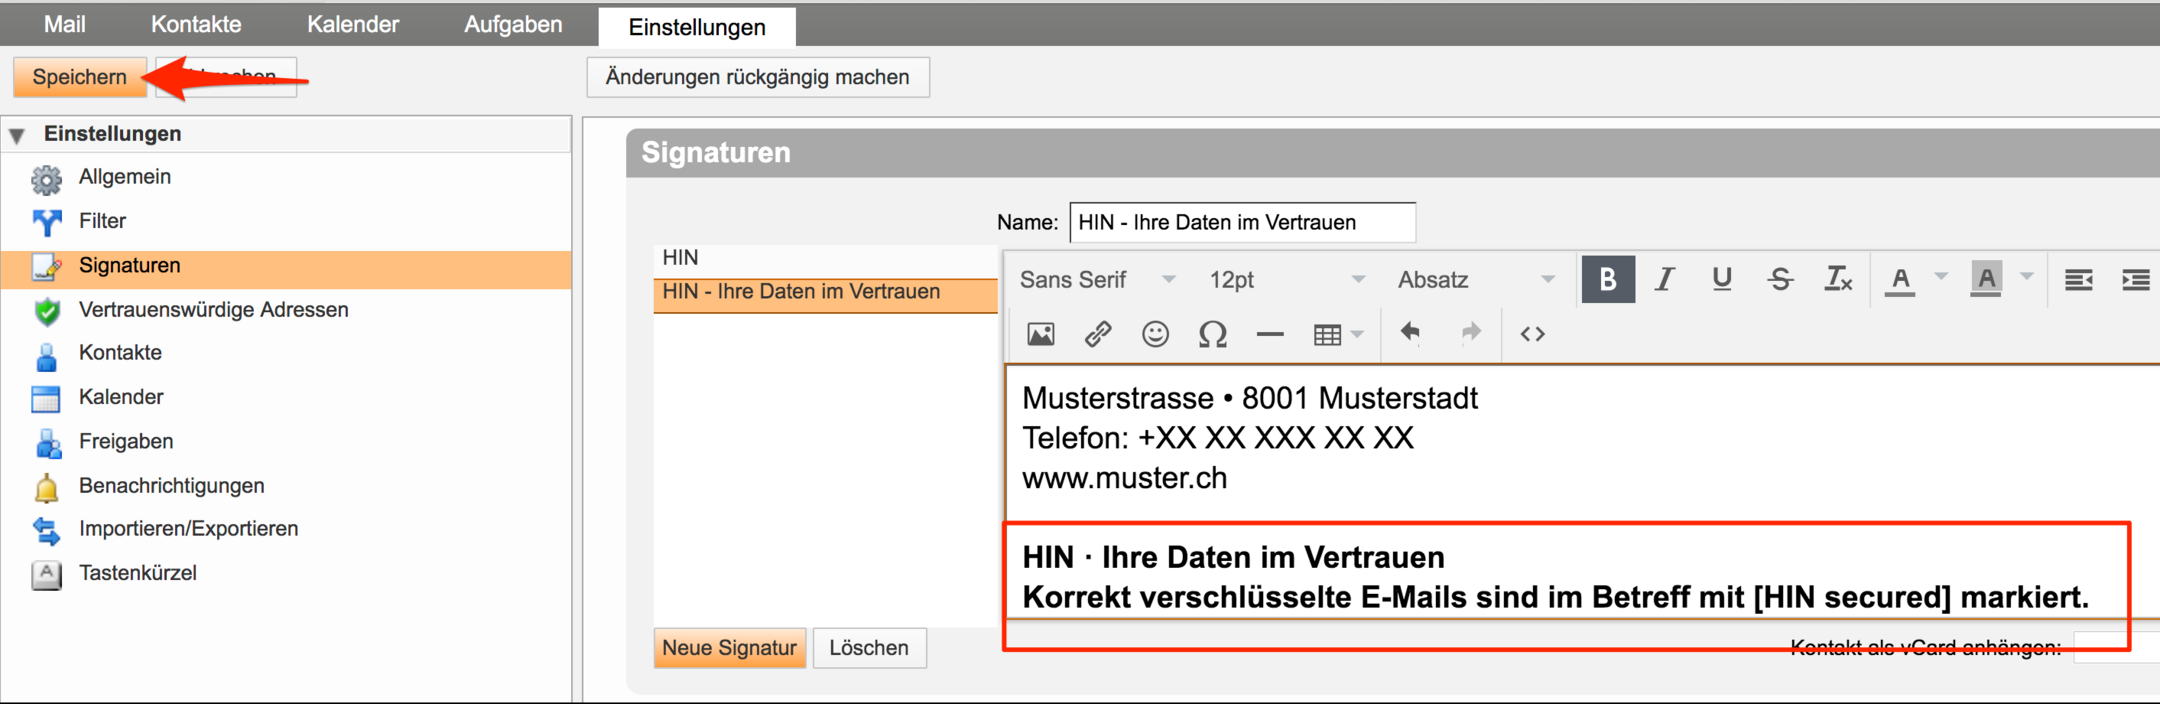Viewport: 2160px width, 704px height.
Task: Open the emoticon picker
Action: (x=1155, y=334)
